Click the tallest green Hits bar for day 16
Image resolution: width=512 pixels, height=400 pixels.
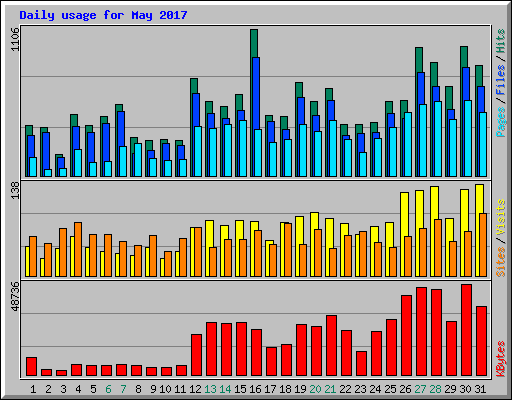tap(254, 43)
